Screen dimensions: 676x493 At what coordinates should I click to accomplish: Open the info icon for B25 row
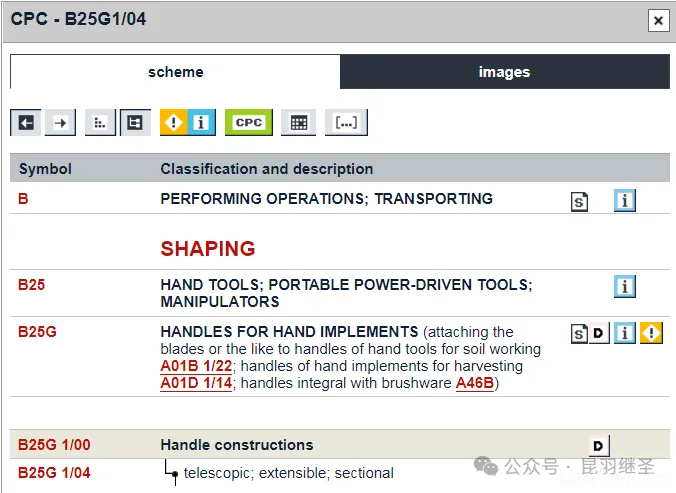[x=625, y=287]
